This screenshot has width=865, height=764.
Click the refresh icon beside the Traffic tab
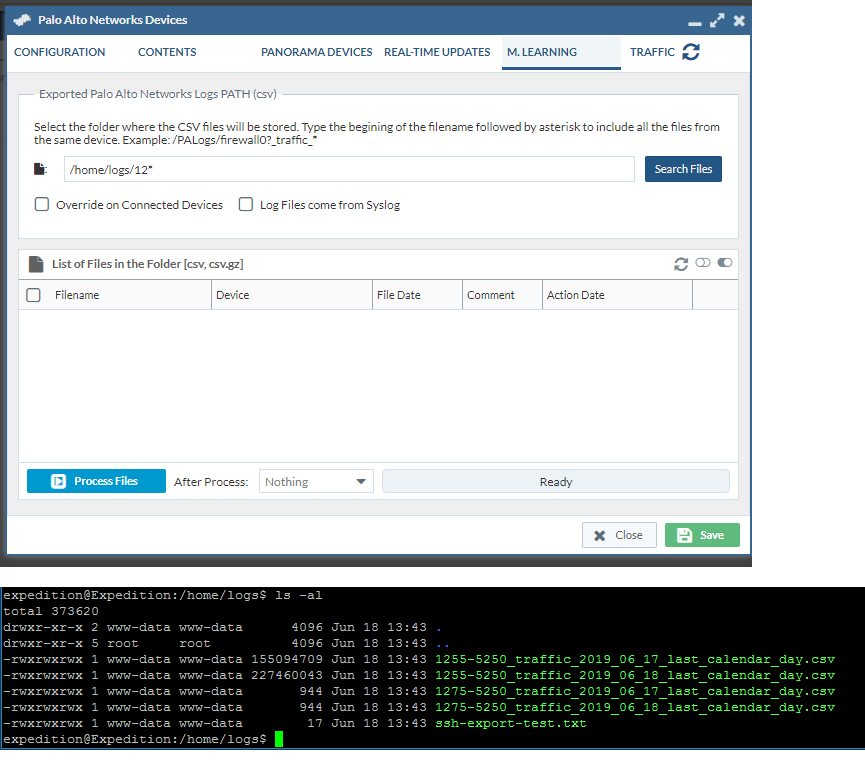(691, 52)
